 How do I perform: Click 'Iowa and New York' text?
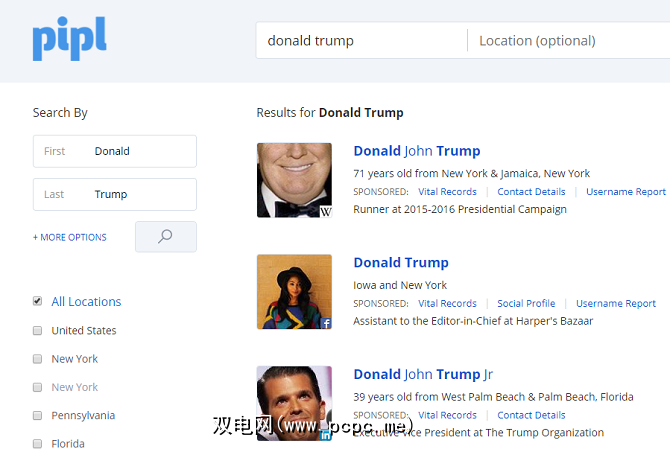(x=400, y=285)
